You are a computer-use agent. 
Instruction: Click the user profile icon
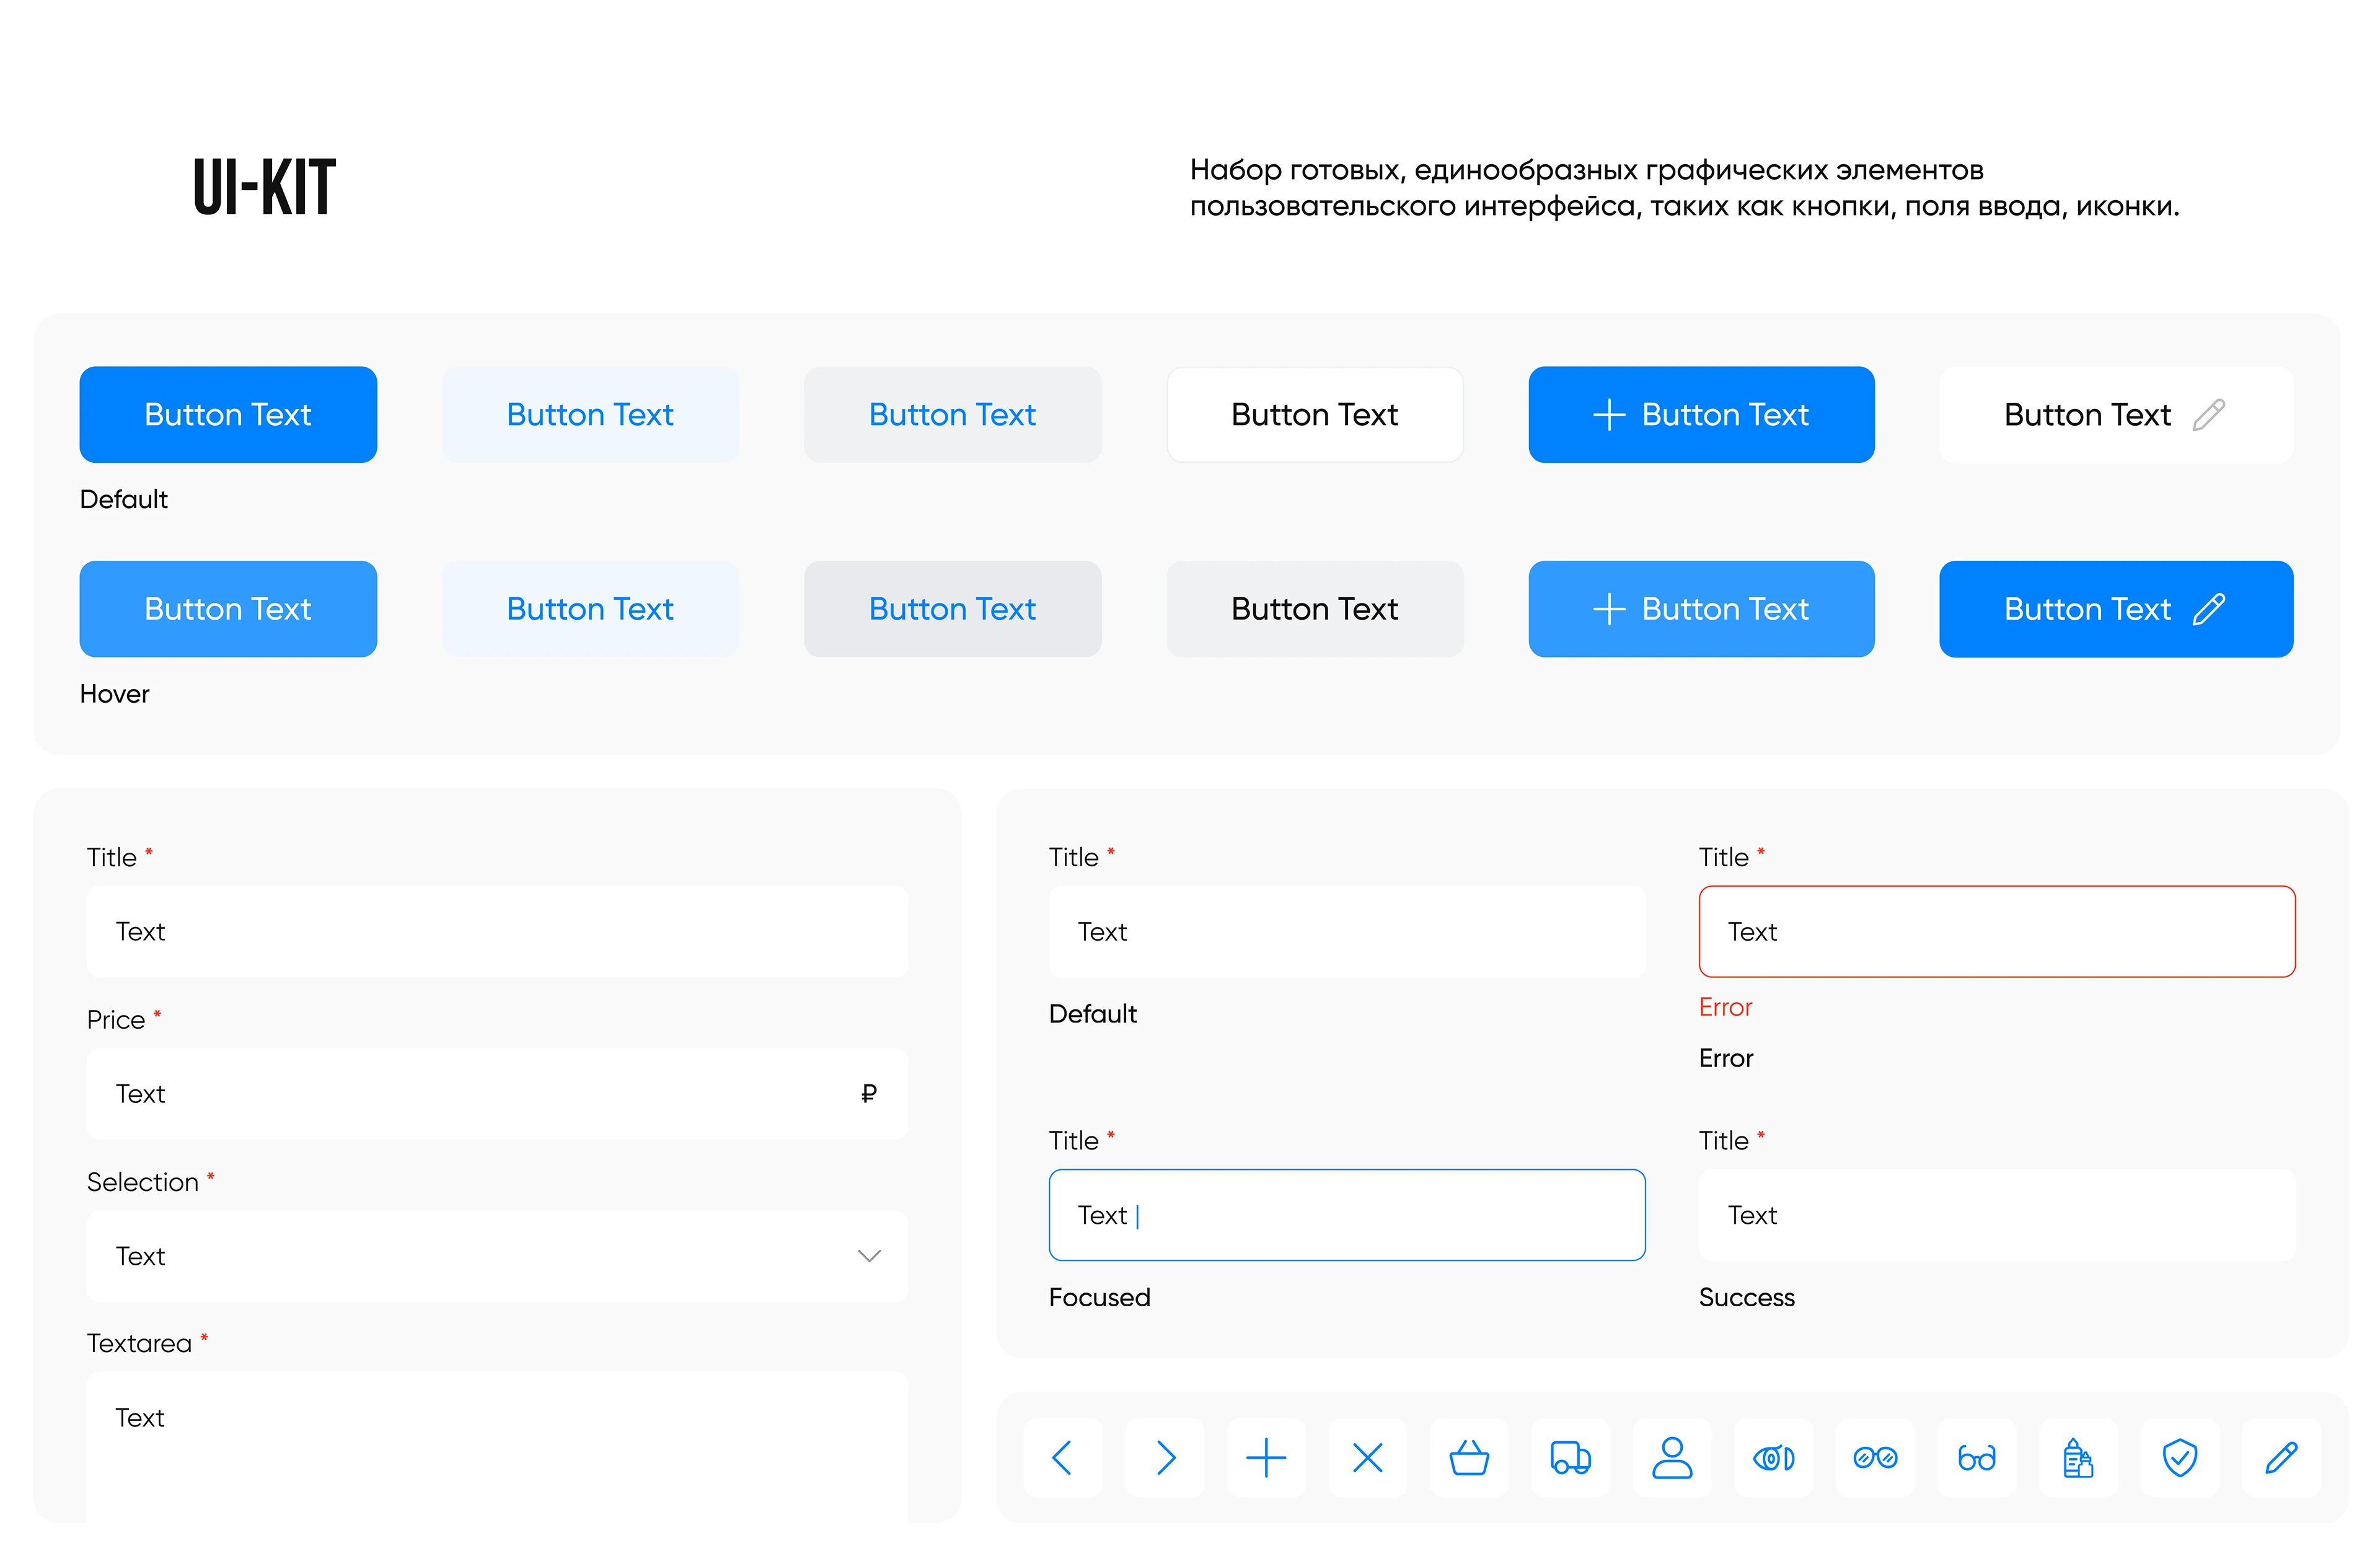coord(1672,1458)
